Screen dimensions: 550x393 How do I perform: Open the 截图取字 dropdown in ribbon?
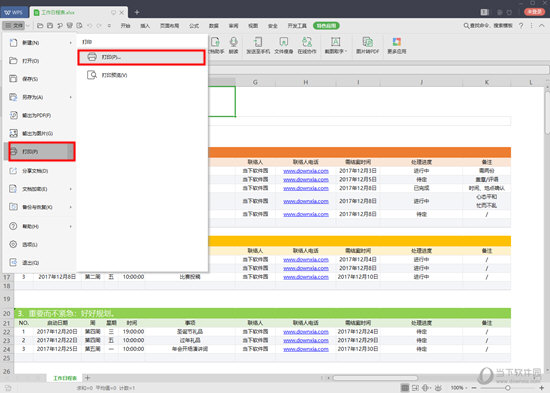pos(336,45)
